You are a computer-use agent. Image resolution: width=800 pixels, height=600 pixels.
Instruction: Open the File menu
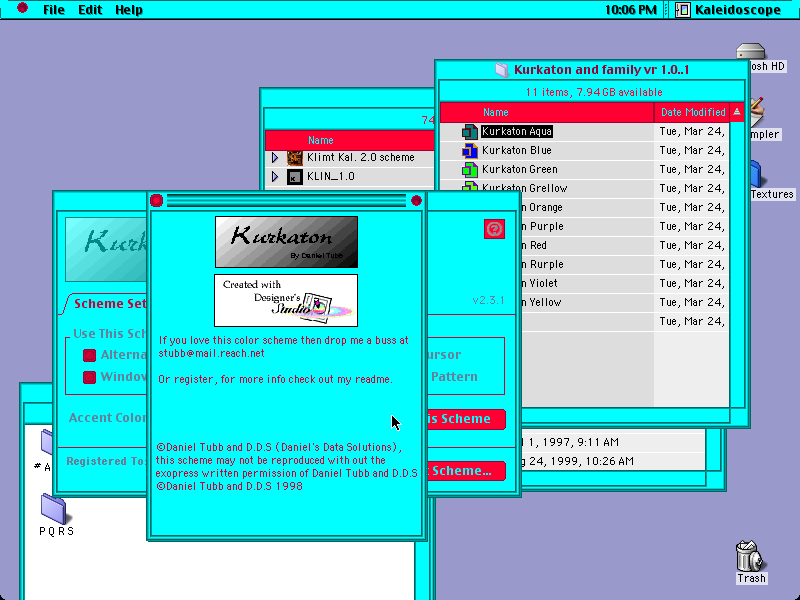click(54, 10)
